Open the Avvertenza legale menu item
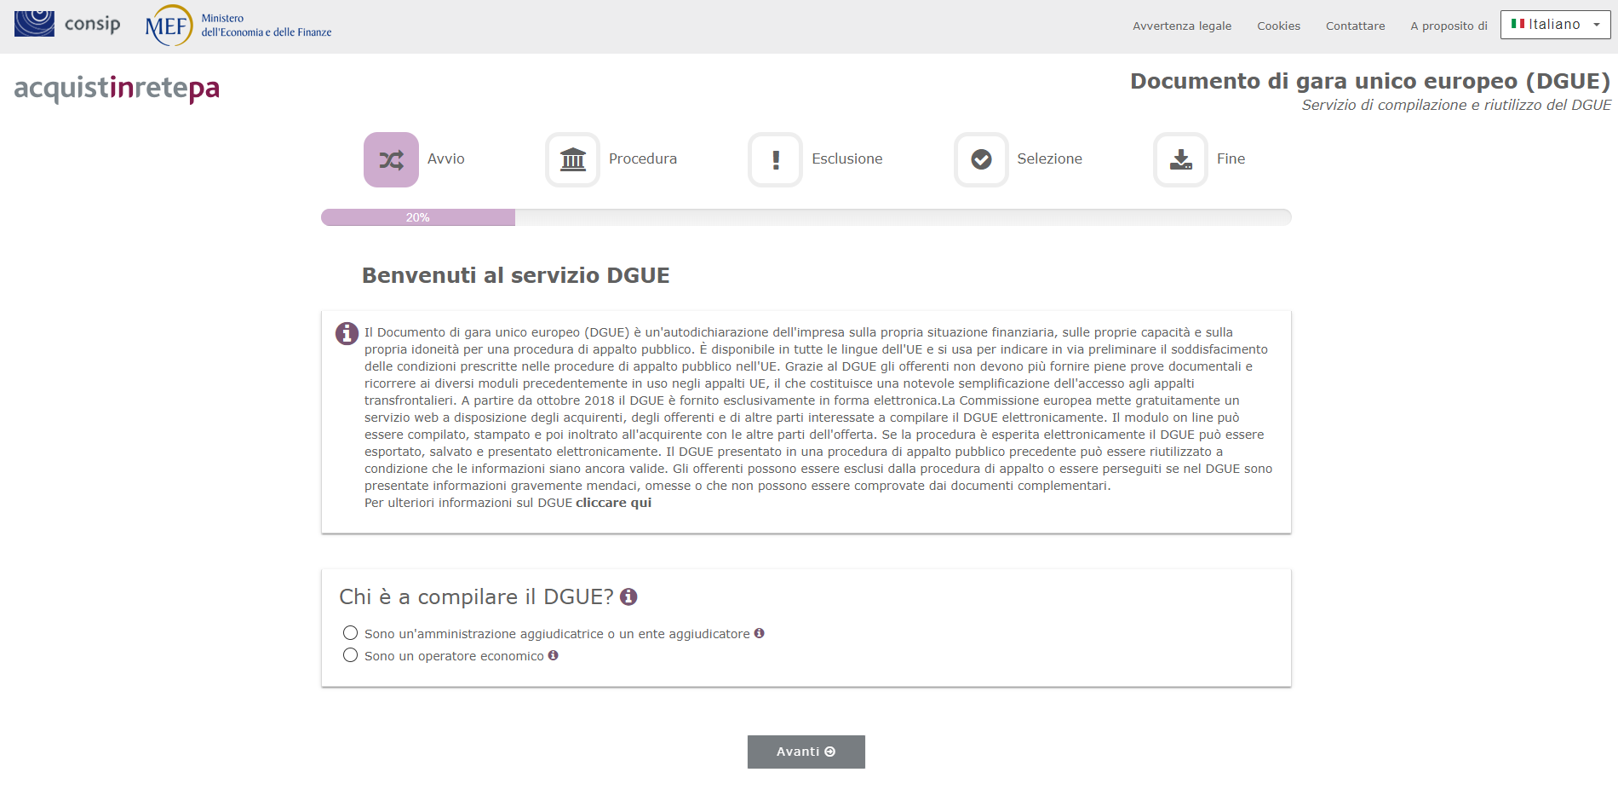The width and height of the screenshot is (1618, 795). pos(1181,26)
